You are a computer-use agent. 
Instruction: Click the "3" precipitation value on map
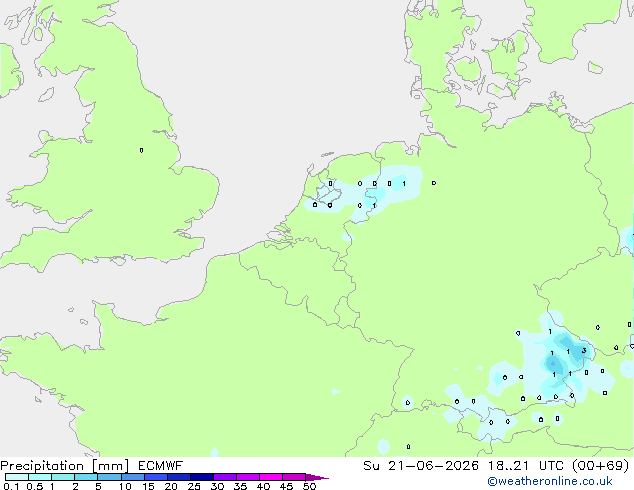584,351
